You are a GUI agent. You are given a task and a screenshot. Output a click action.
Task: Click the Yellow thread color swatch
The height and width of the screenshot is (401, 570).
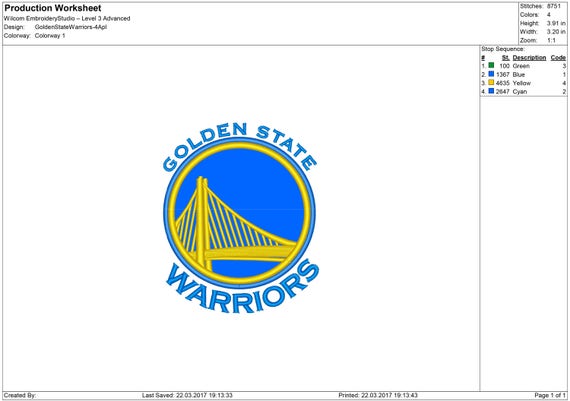[491, 83]
